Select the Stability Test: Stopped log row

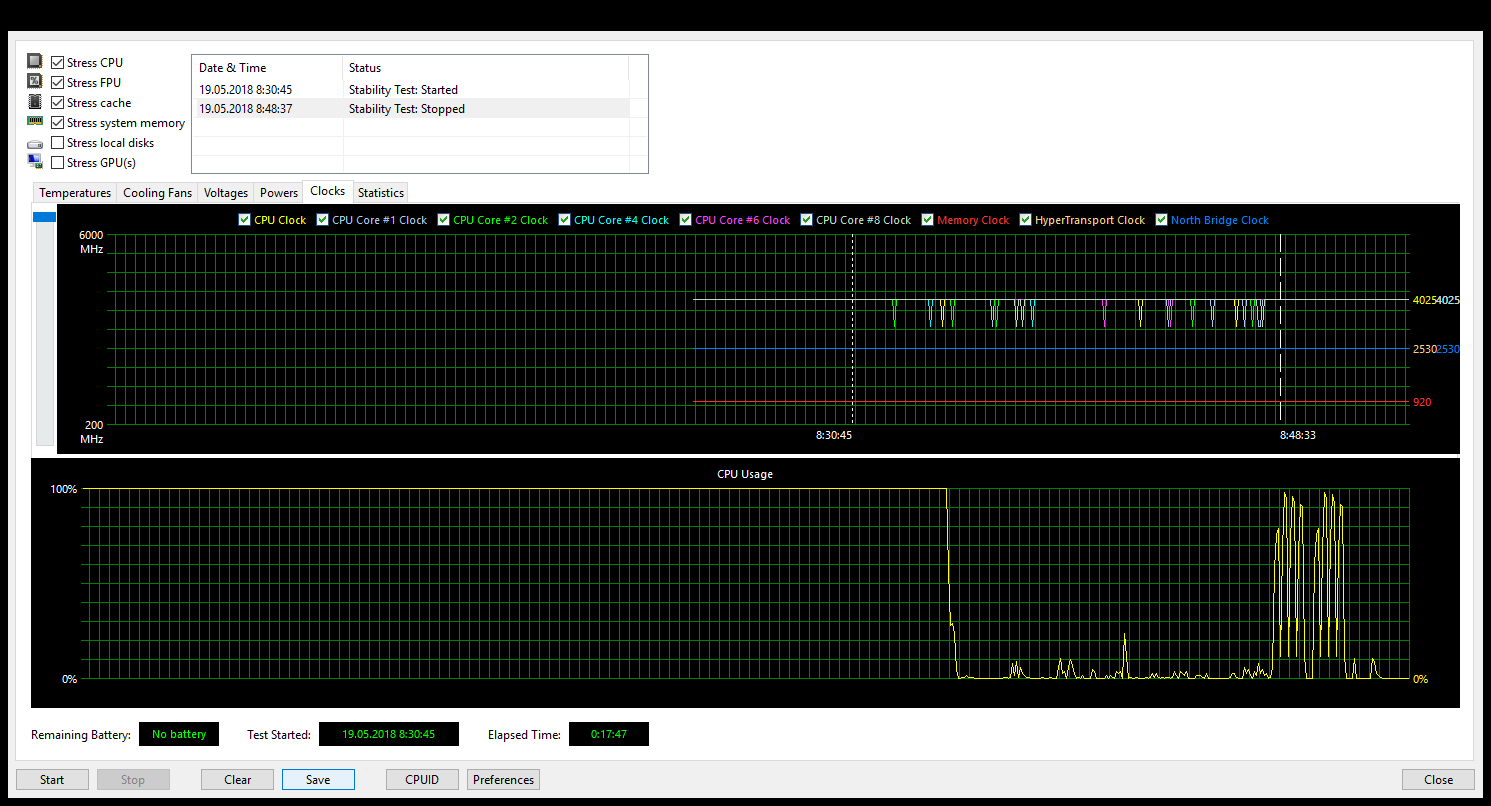tap(411, 109)
